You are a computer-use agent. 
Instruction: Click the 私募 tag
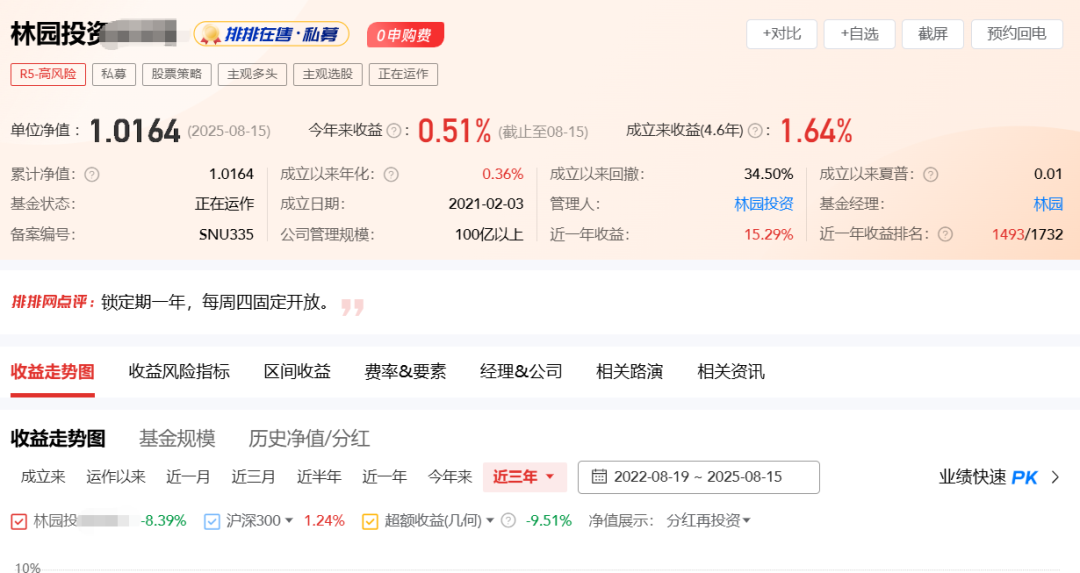(114, 74)
